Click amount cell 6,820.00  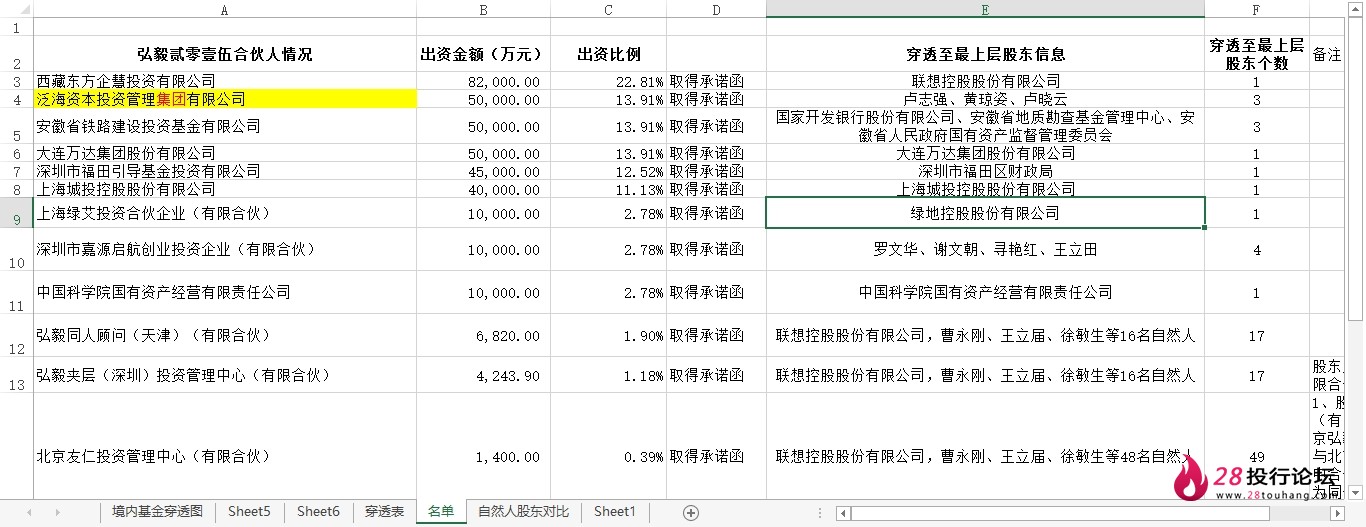(483, 335)
